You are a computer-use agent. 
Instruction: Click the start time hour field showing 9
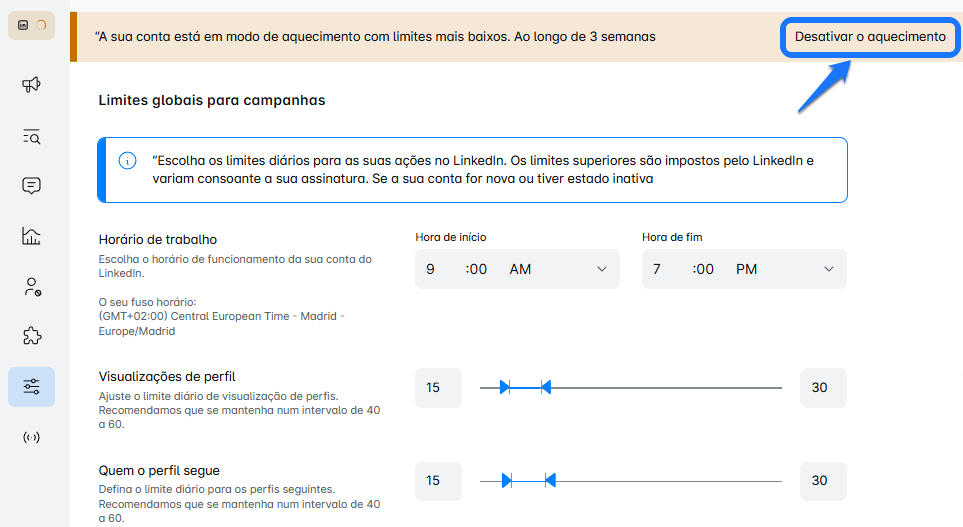click(431, 269)
